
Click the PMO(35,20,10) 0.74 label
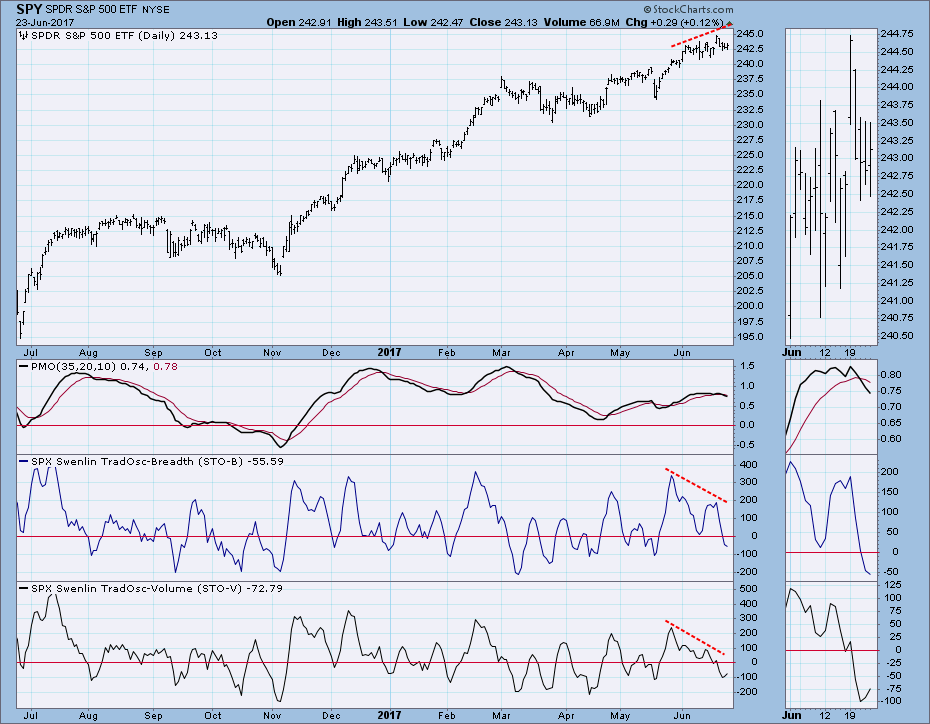tap(89, 366)
